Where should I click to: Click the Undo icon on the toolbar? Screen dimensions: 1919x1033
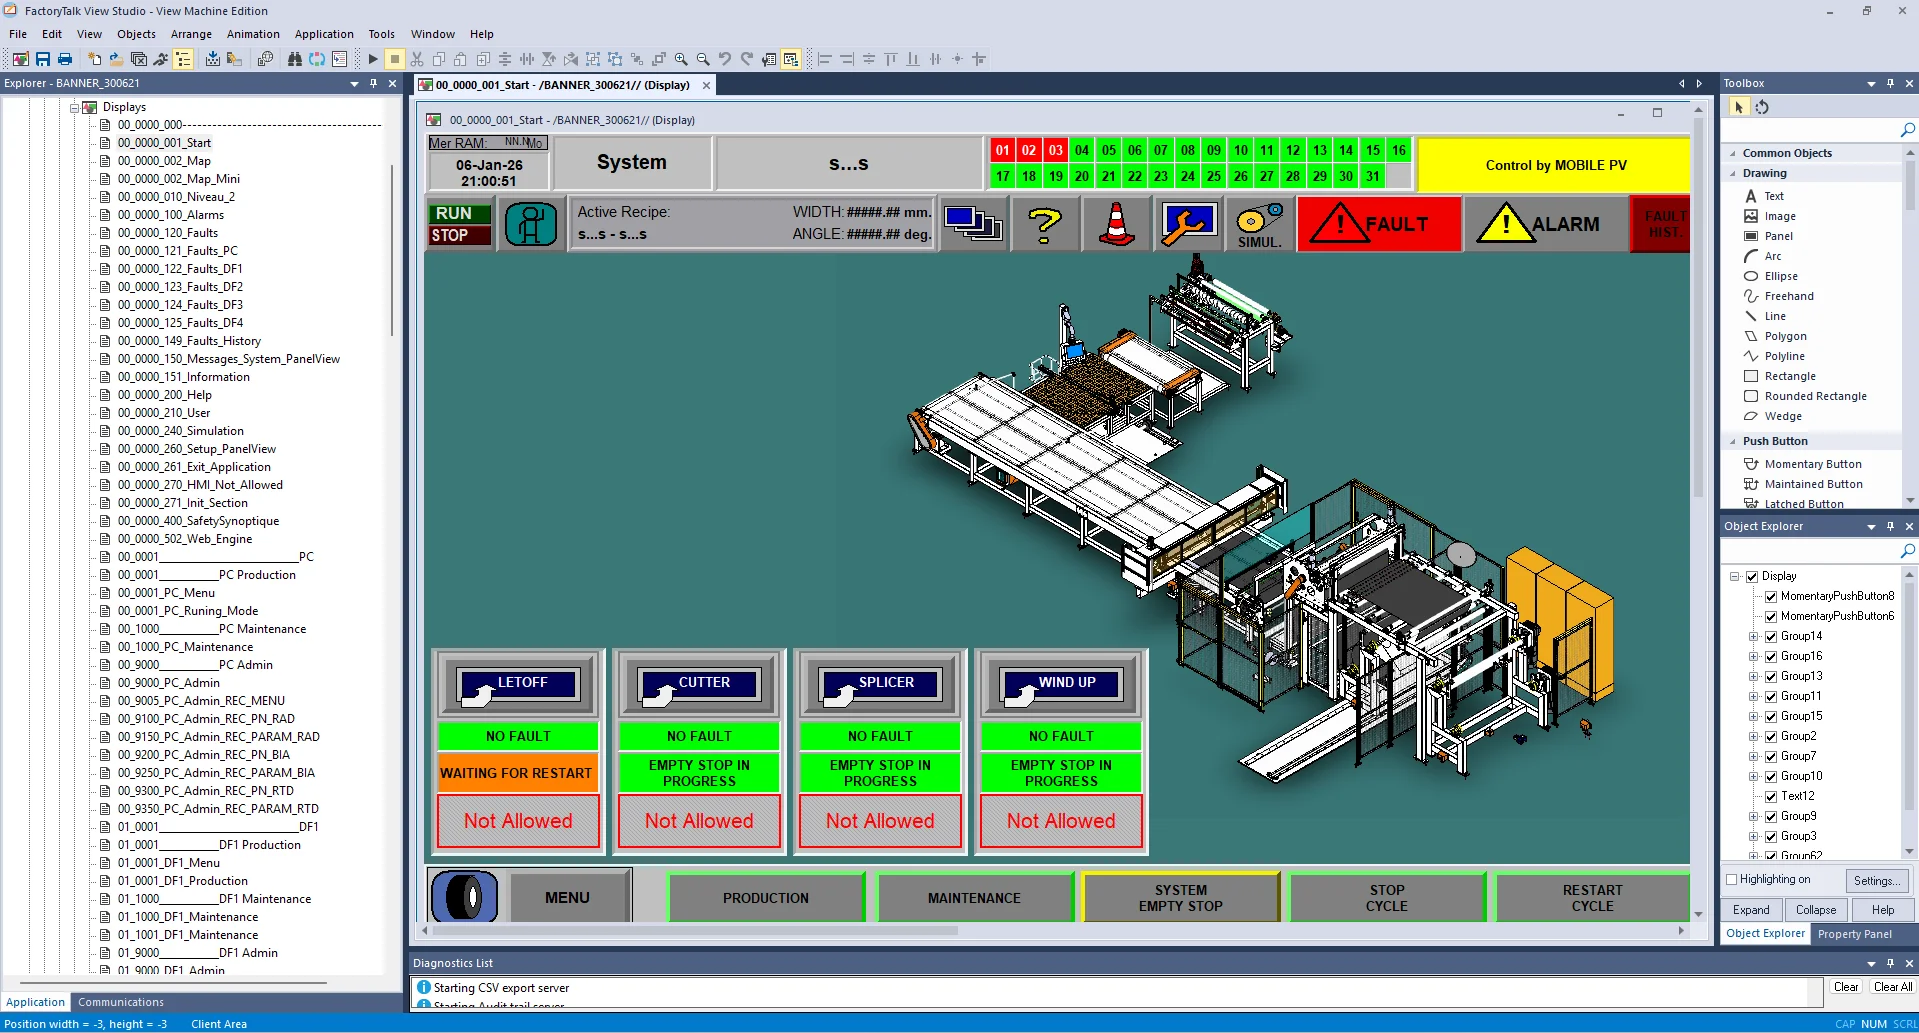coord(724,58)
